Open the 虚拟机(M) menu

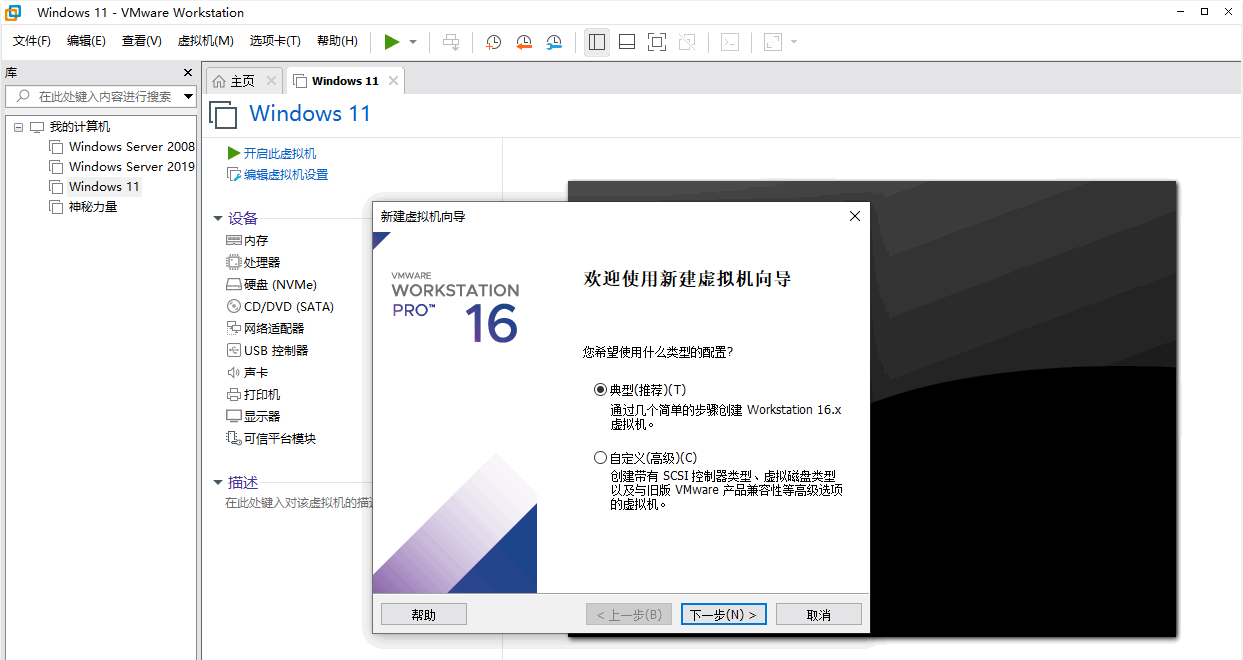coord(205,41)
